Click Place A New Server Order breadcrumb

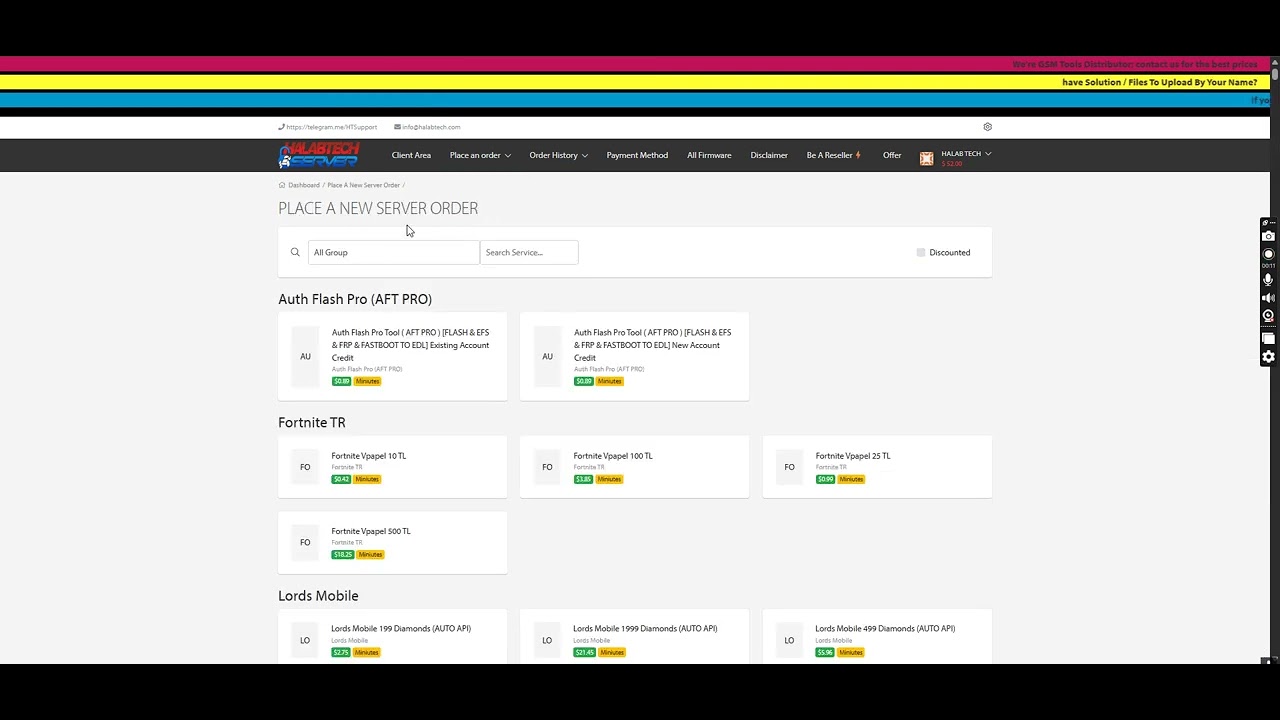(x=363, y=185)
